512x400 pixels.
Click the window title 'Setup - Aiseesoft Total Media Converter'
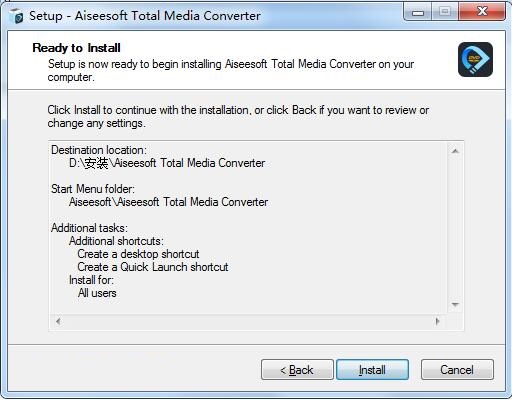[x=145, y=16]
